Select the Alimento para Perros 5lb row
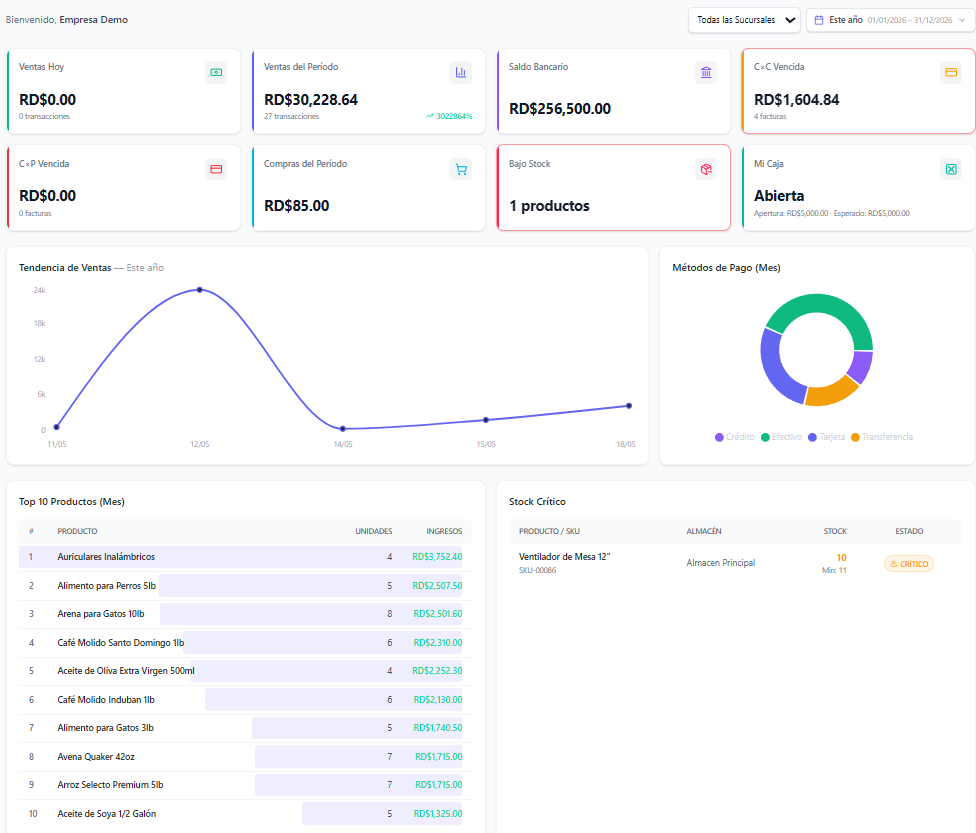This screenshot has width=976, height=833. 245,586
